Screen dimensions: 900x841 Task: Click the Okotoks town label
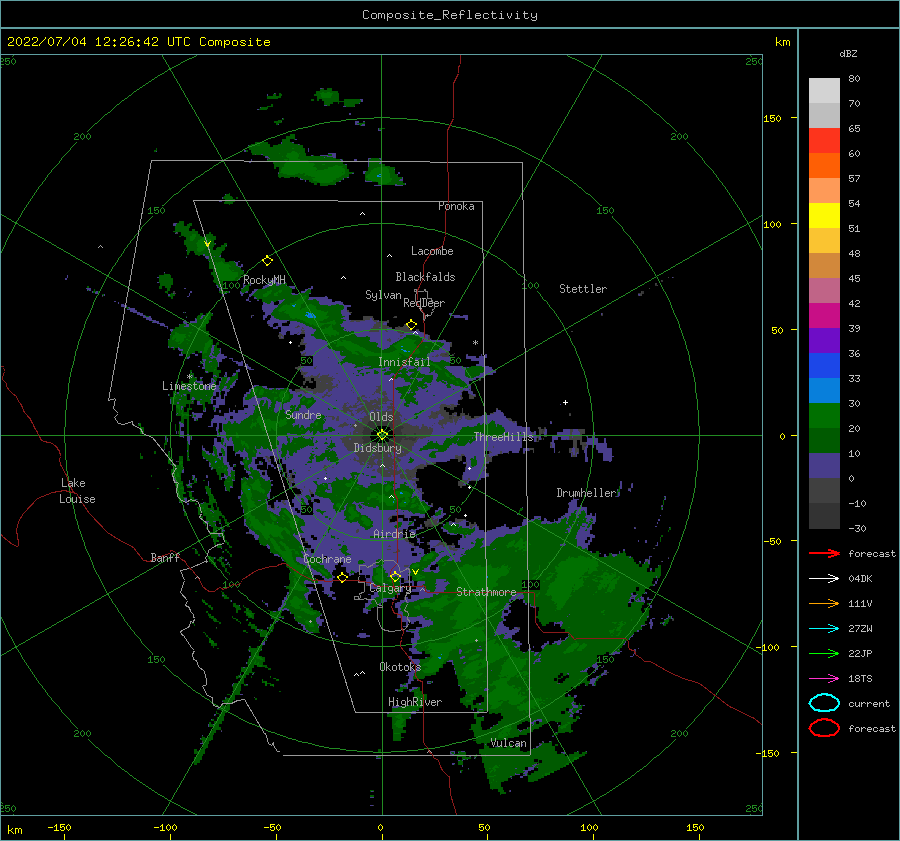pos(400,667)
